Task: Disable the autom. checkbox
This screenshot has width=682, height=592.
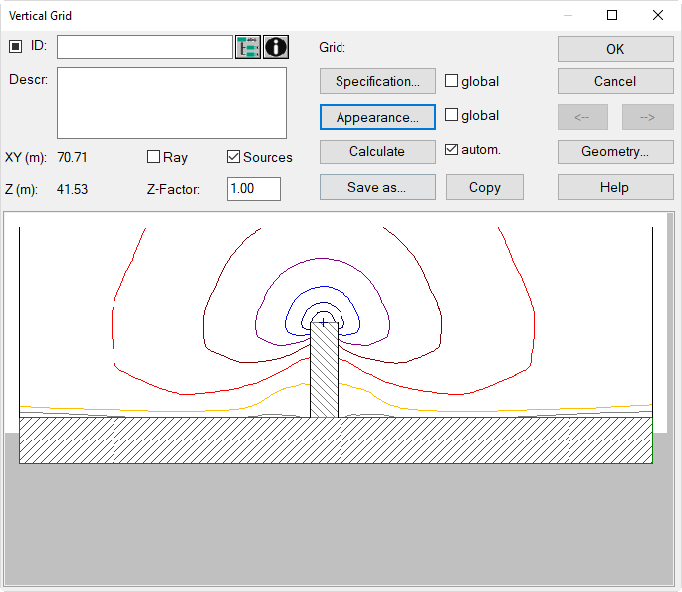Action: (451, 149)
